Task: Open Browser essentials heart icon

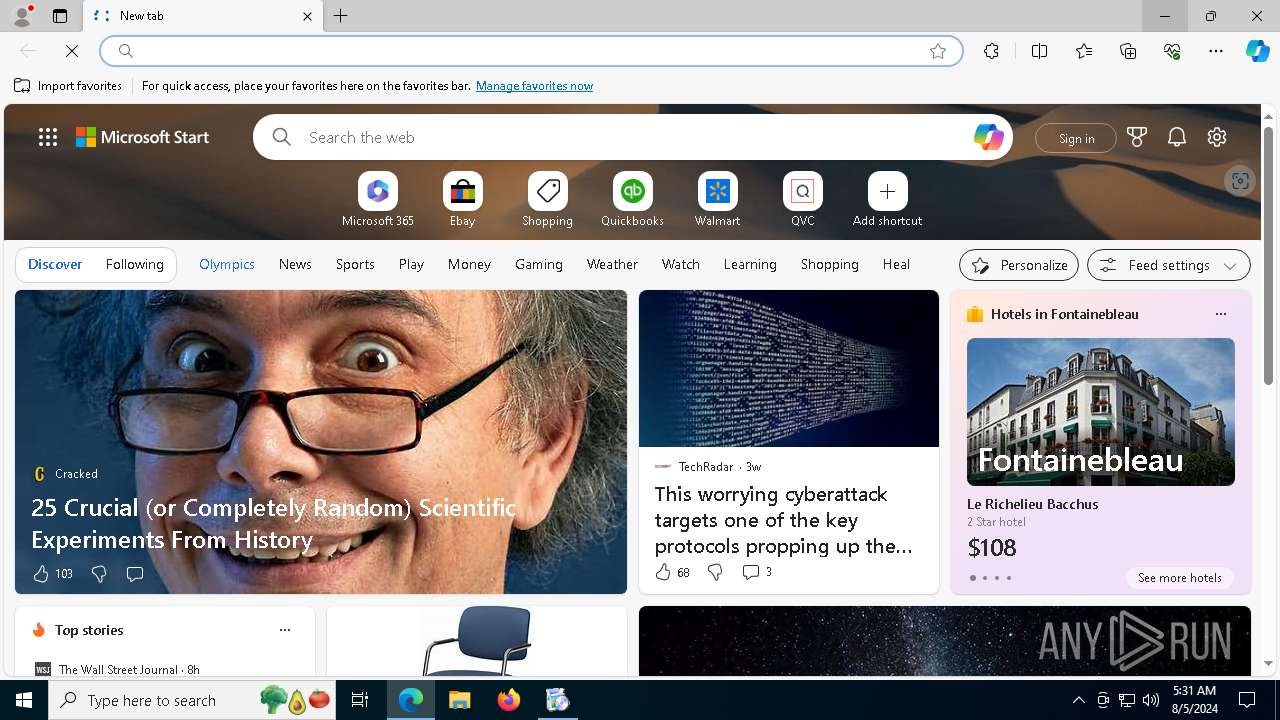Action: pyautogui.click(x=1172, y=51)
